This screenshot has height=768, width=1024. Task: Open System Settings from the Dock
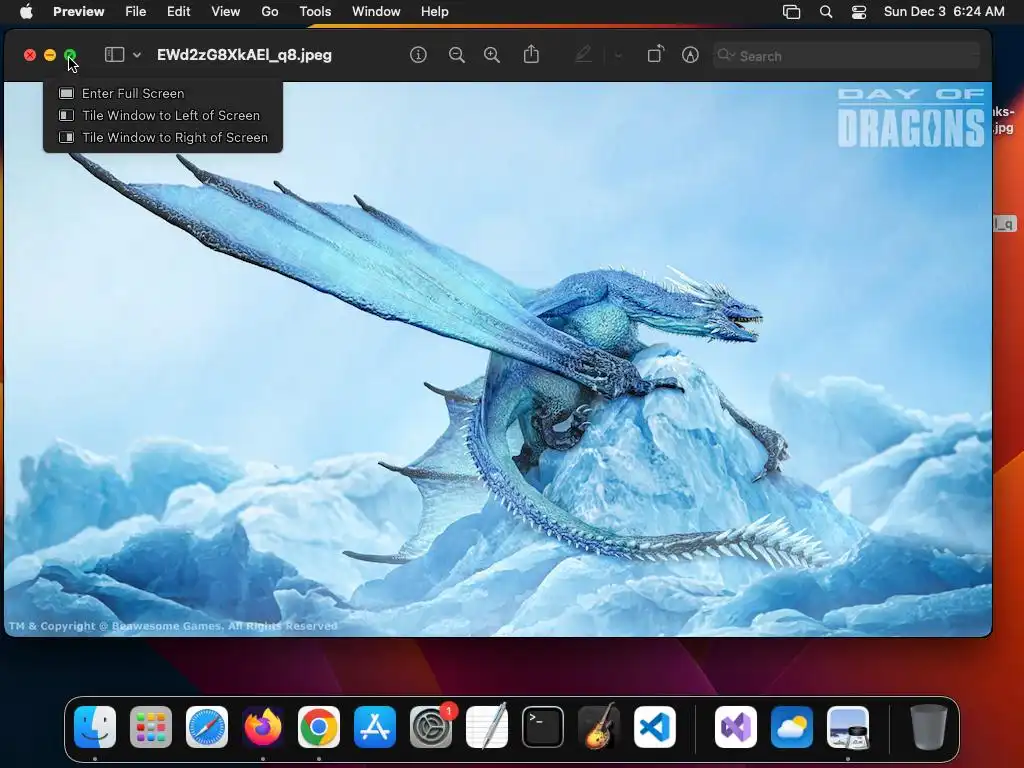431,727
